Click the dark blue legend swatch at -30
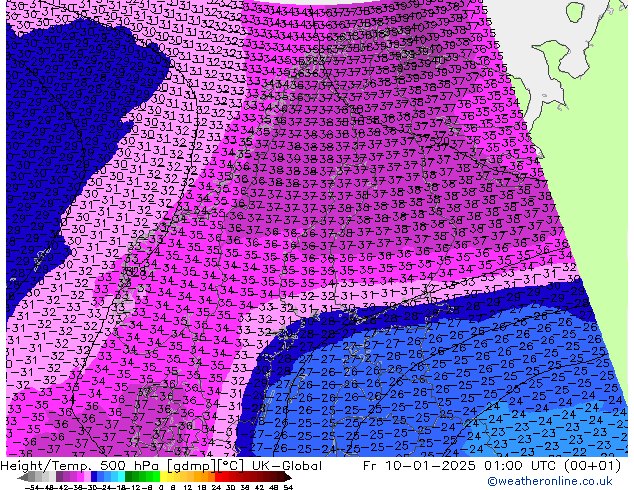This screenshot has width=634, height=490. (94, 477)
